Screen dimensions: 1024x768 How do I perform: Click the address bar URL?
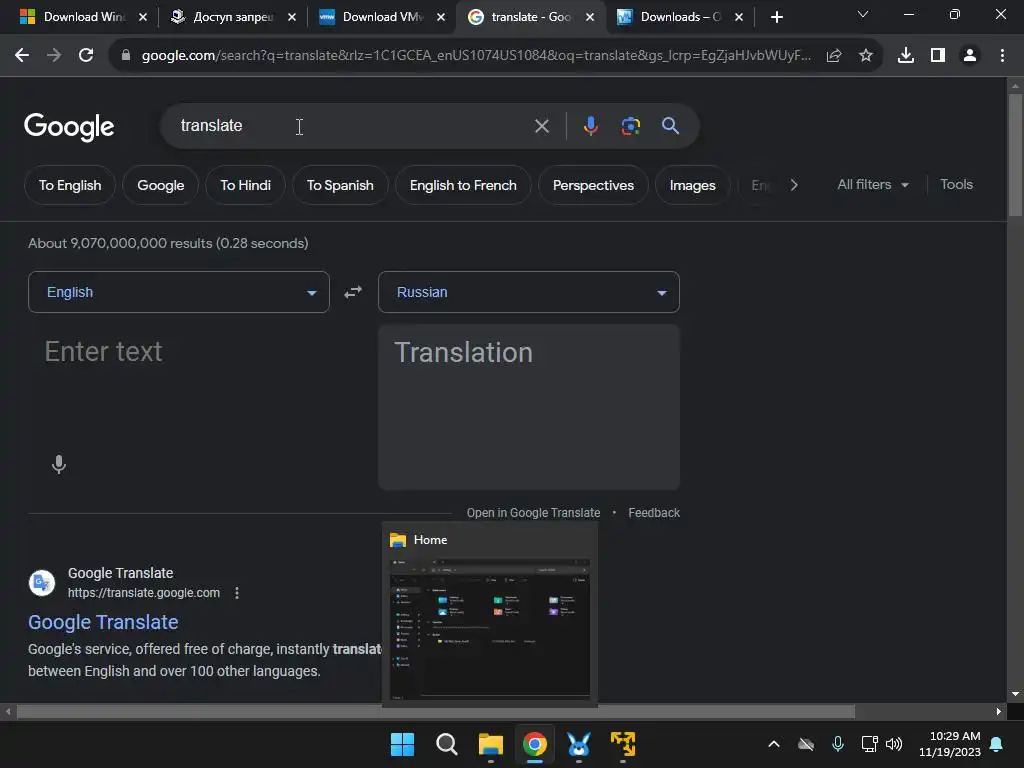click(476, 56)
